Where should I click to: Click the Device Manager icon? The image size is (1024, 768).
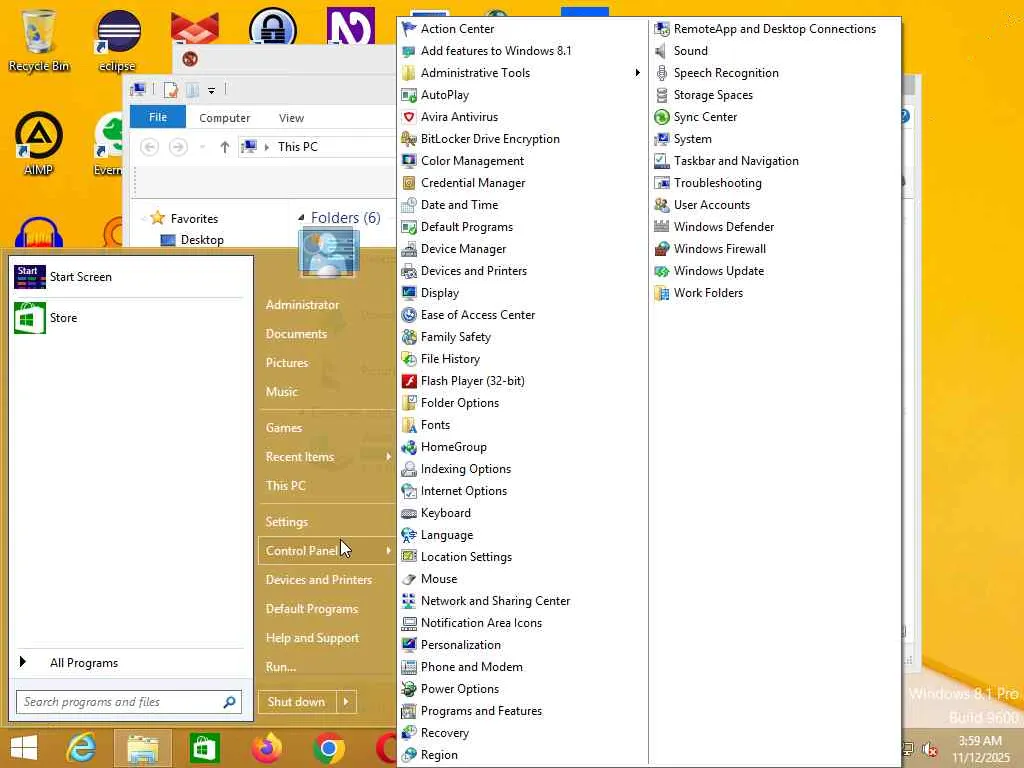pyautogui.click(x=409, y=249)
